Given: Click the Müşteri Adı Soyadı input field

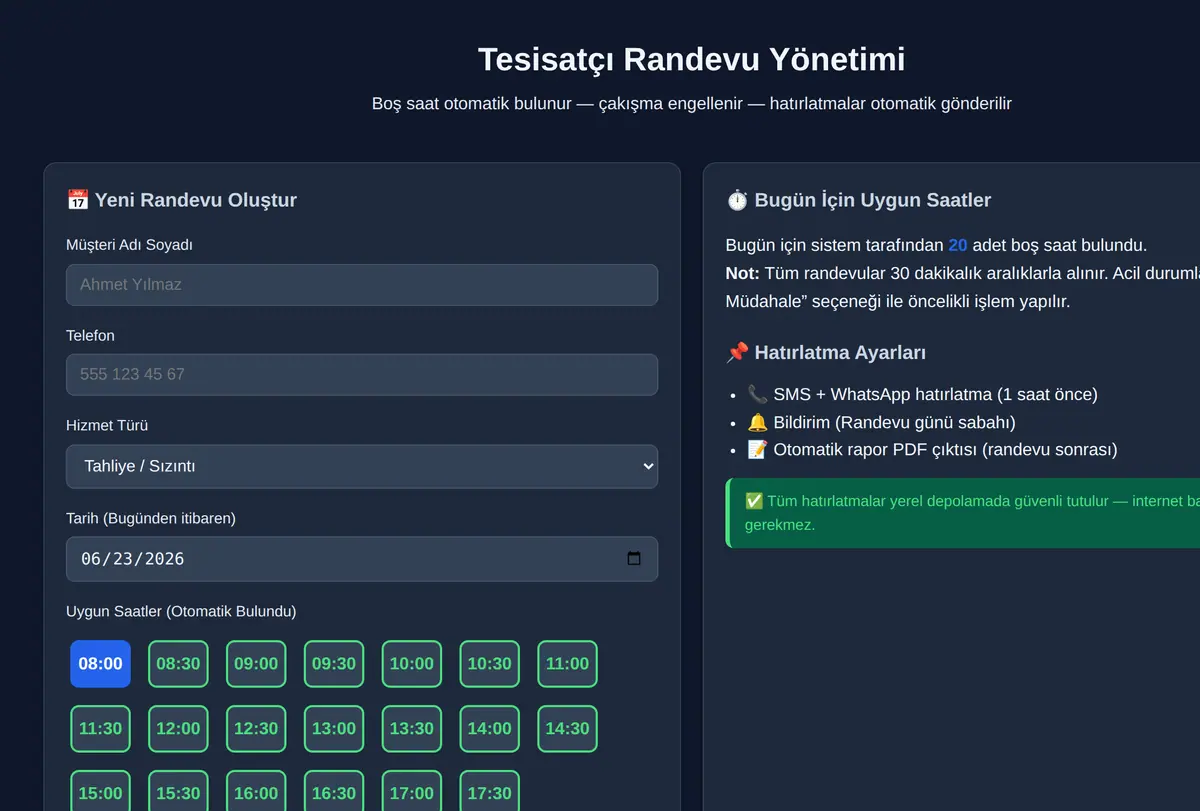Looking at the screenshot, I should 362,285.
